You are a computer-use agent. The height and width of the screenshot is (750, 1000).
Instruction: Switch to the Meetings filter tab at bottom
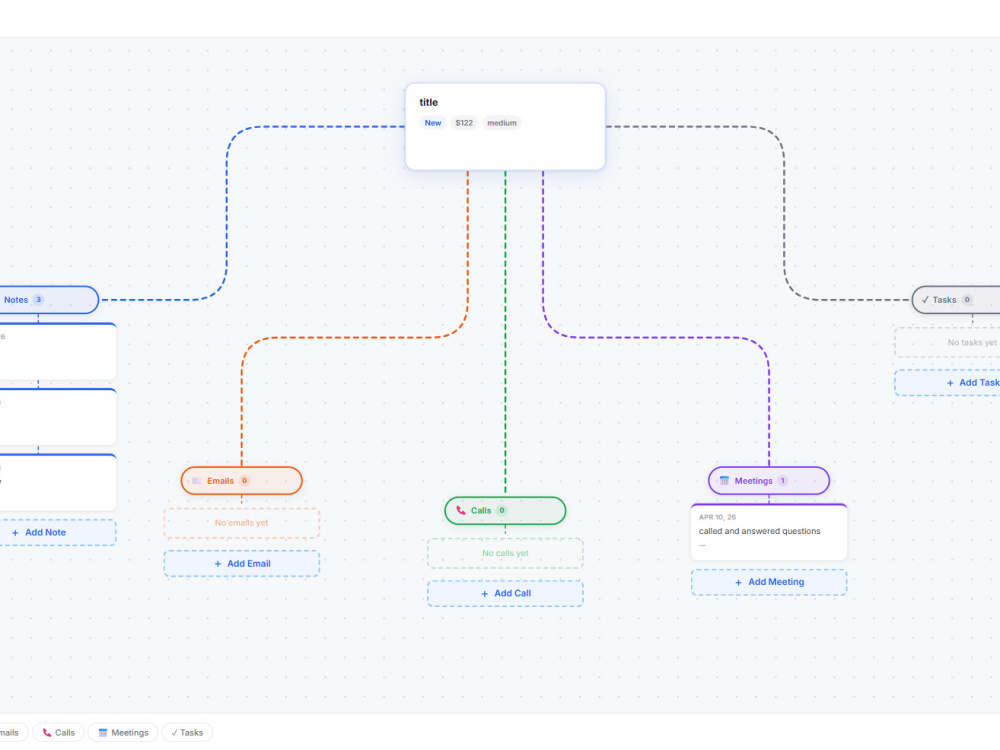(x=123, y=733)
